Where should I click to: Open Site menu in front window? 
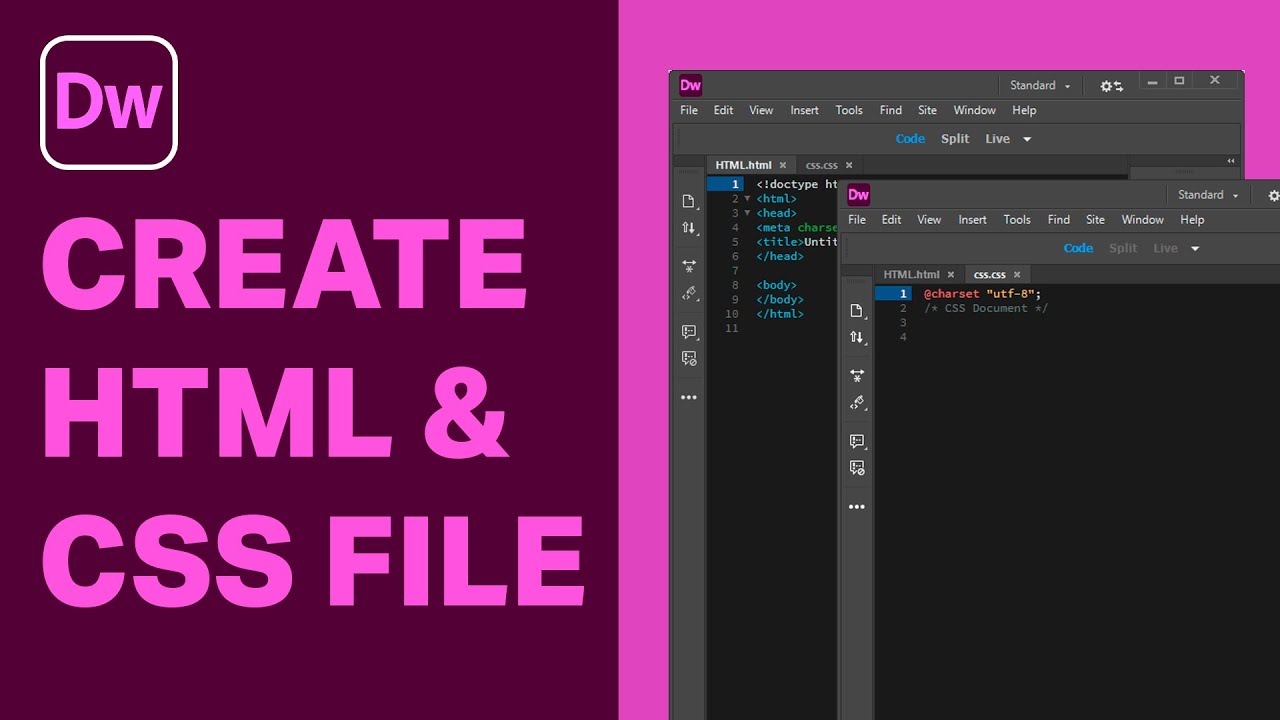[1095, 220]
